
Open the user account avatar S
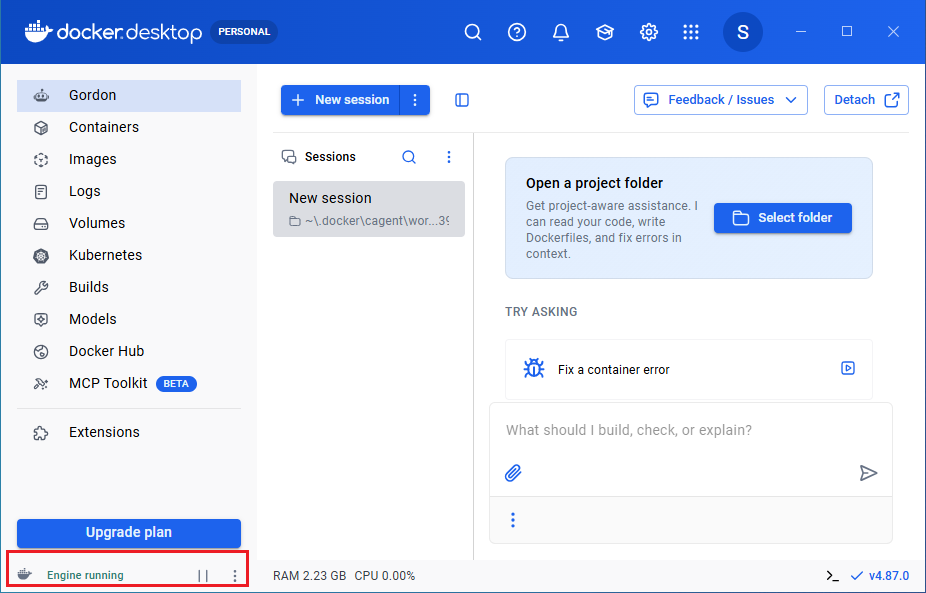pos(742,32)
